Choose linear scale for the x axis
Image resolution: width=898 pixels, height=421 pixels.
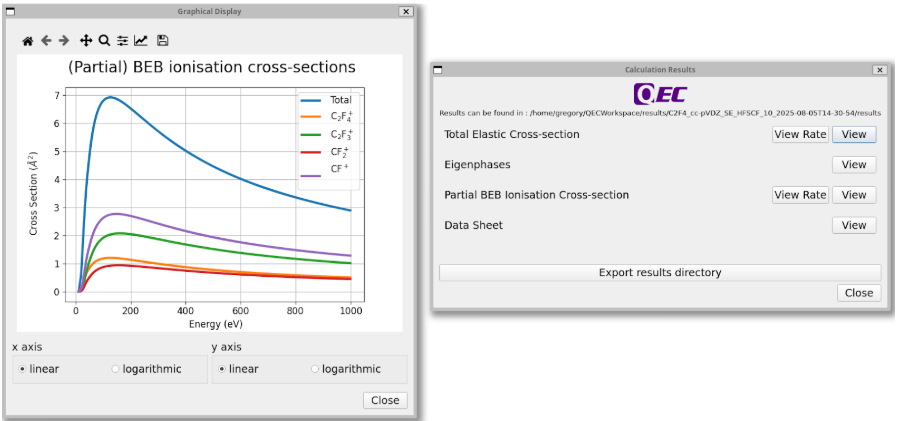(x=23, y=369)
